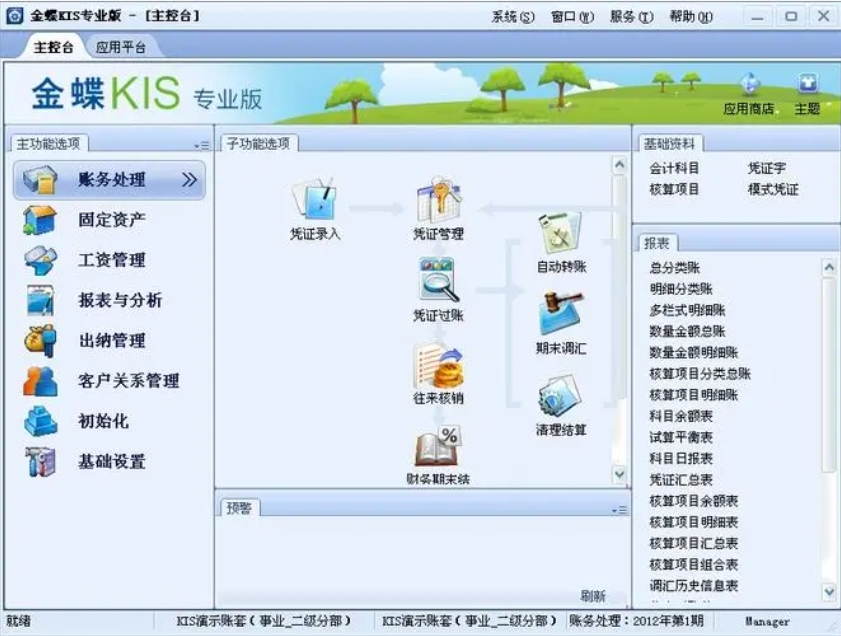Image resolution: width=841 pixels, height=636 pixels.
Task: Select the 基础资料 panel tab
Action: point(670,143)
